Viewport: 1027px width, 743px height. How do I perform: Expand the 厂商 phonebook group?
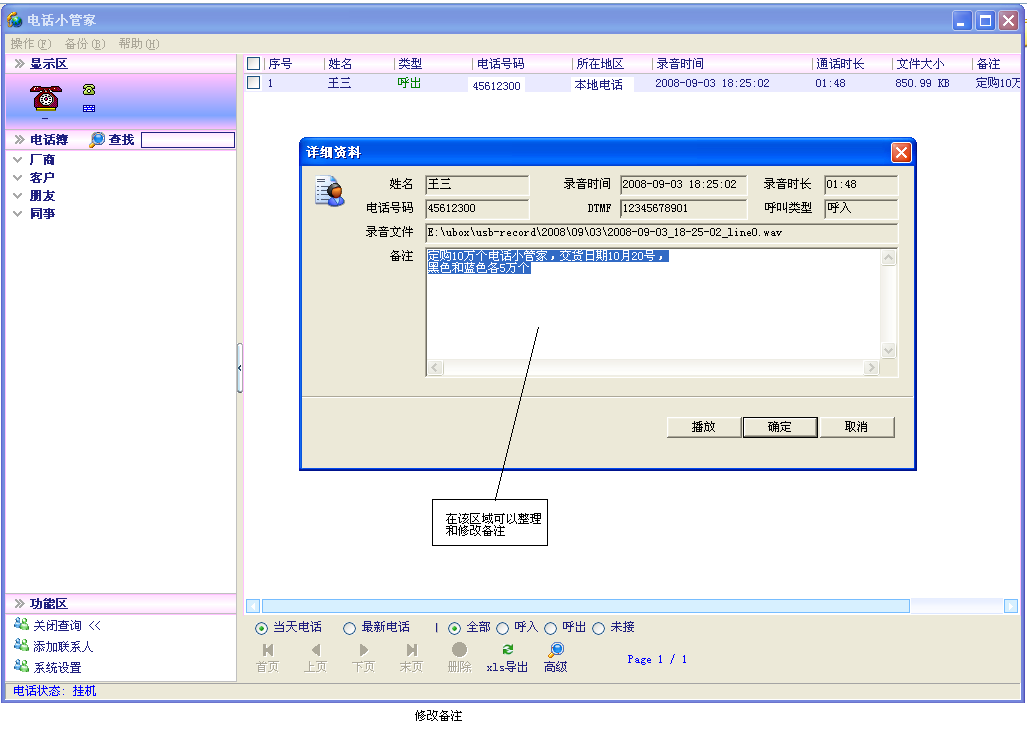pyautogui.click(x=18, y=159)
